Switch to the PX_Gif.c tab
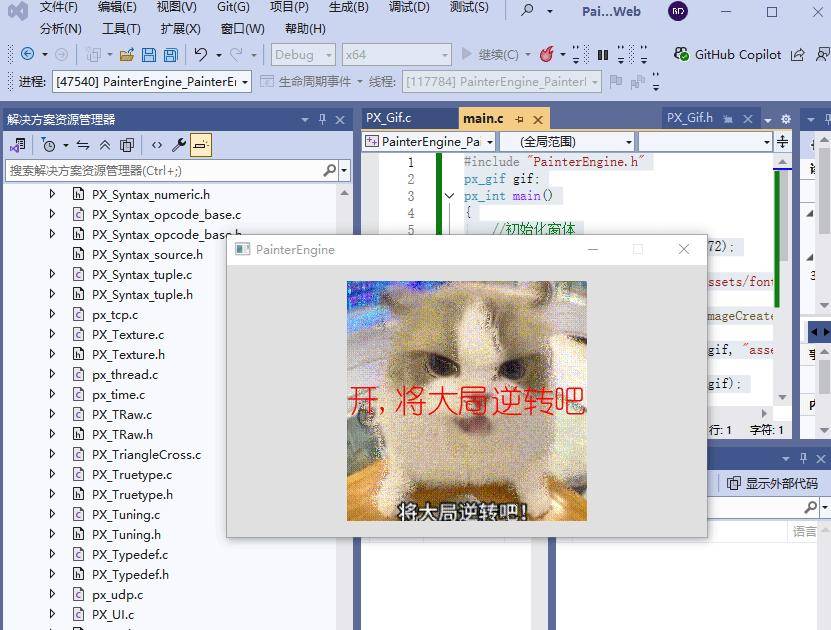Viewport: 831px width, 630px height. (x=388, y=118)
